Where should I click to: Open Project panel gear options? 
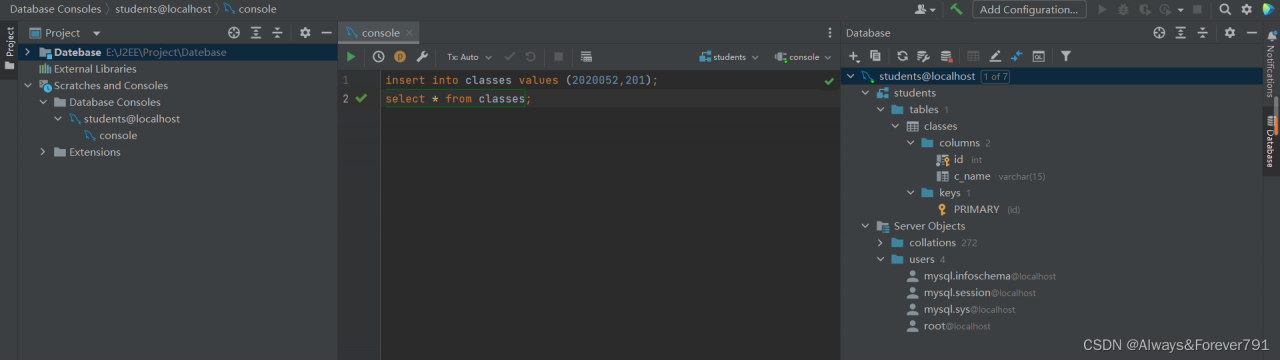305,33
